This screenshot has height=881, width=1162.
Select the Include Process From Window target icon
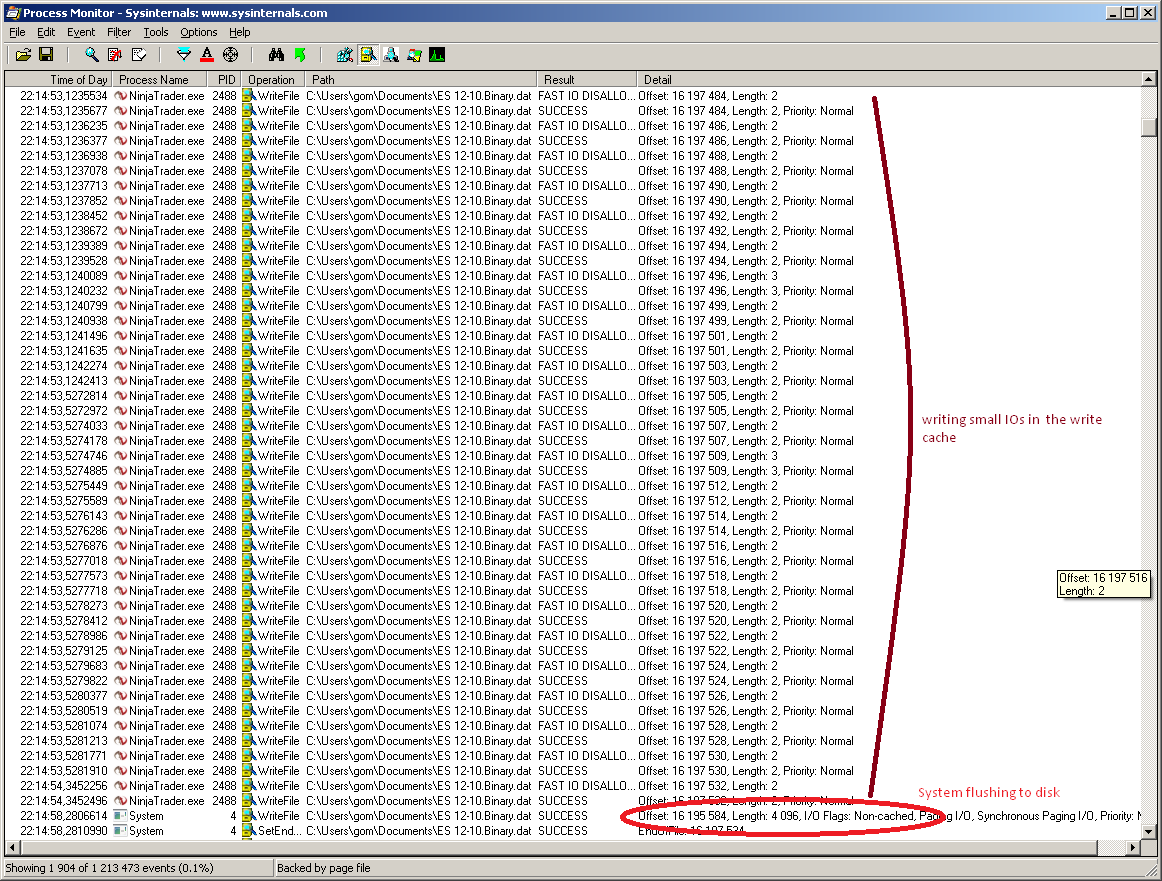[x=230, y=55]
